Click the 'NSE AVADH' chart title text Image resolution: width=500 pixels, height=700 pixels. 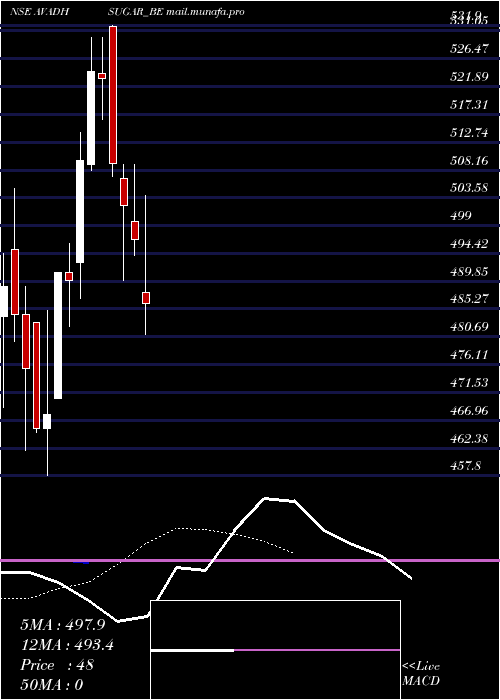click(39, 12)
